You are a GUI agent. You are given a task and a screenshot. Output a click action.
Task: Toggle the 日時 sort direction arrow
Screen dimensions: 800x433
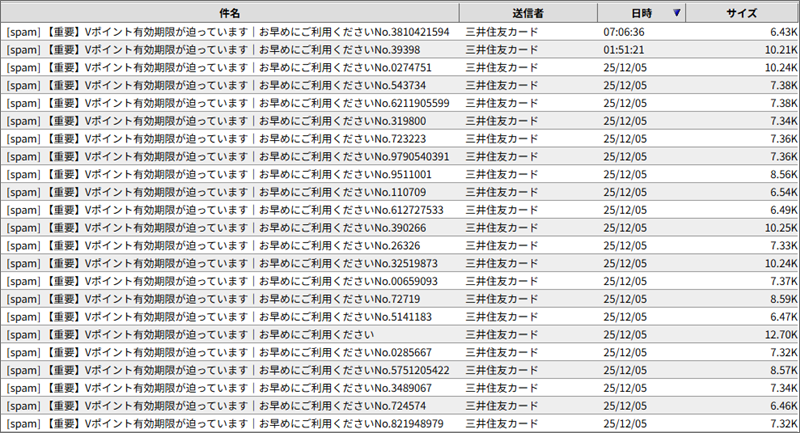point(679,13)
